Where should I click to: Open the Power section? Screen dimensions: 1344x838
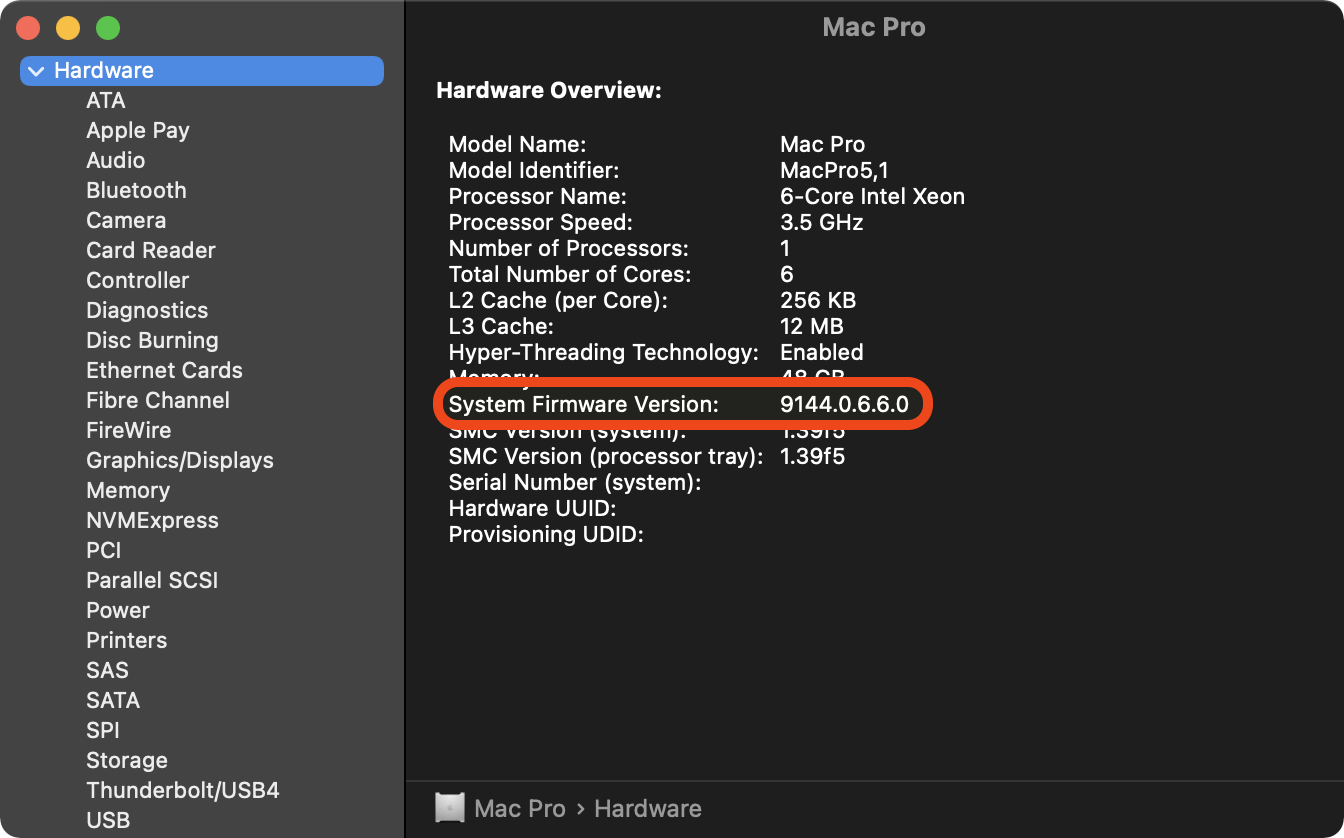118,611
